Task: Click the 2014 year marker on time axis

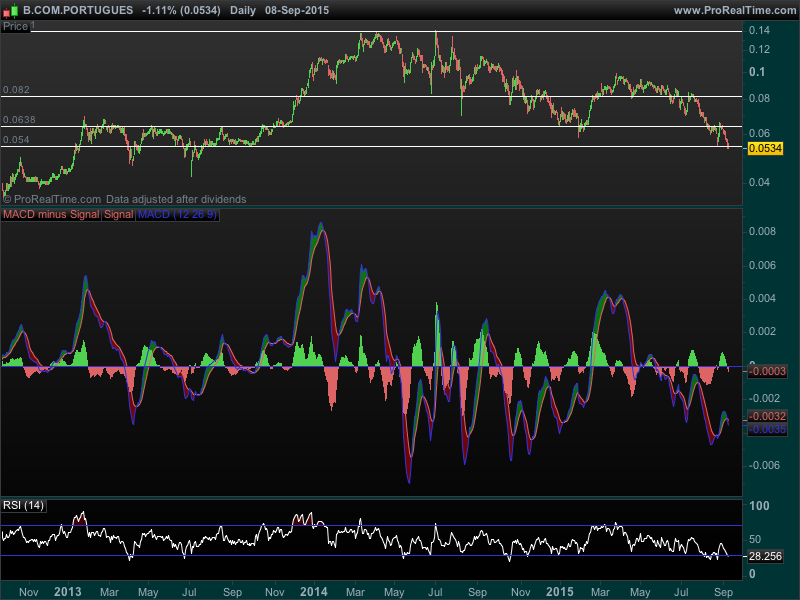Action: coord(315,591)
